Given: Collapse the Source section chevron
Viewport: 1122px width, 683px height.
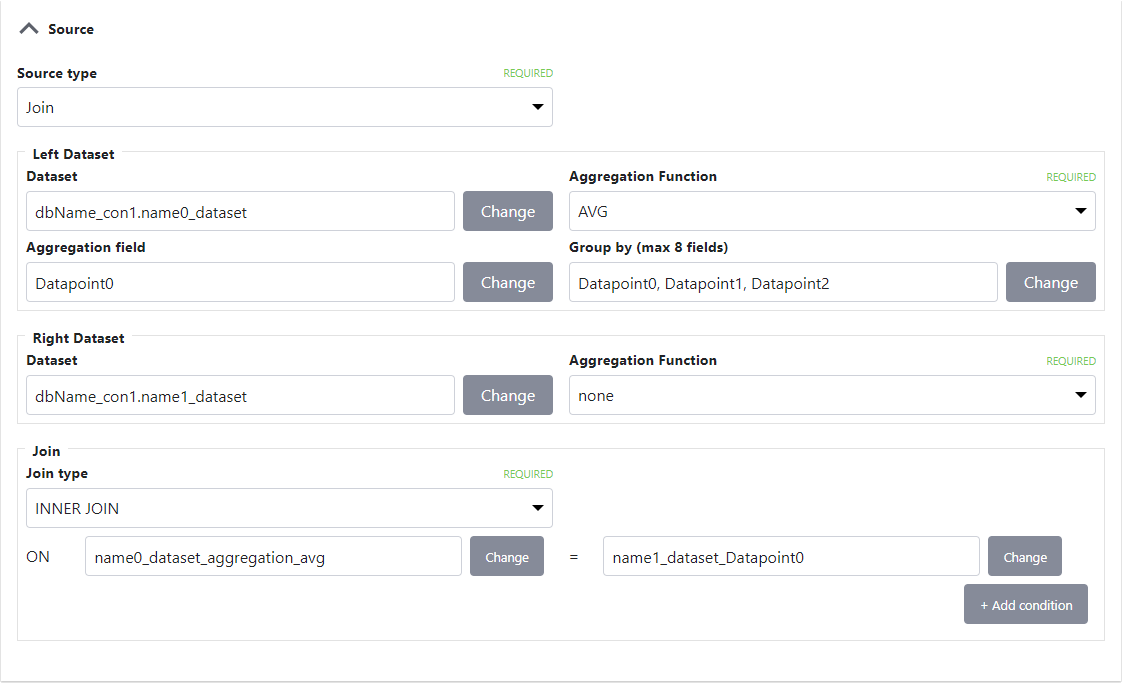Looking at the screenshot, I should point(29,29).
